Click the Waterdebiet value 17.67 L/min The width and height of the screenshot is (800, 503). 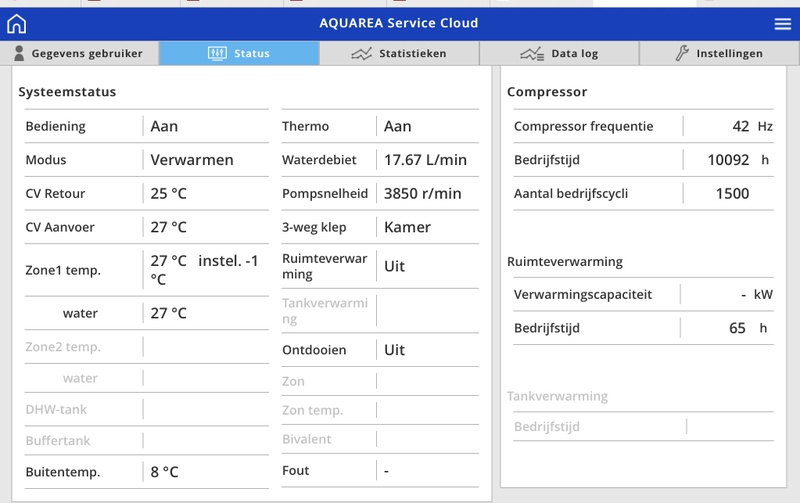click(425, 160)
